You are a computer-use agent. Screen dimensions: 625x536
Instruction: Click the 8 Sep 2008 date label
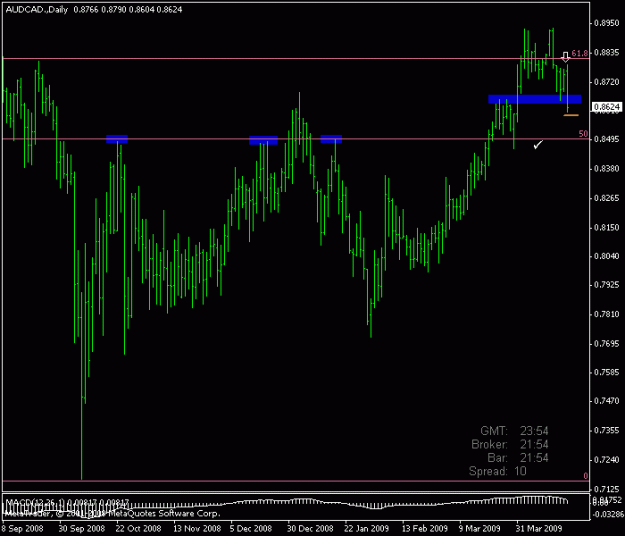22,528
